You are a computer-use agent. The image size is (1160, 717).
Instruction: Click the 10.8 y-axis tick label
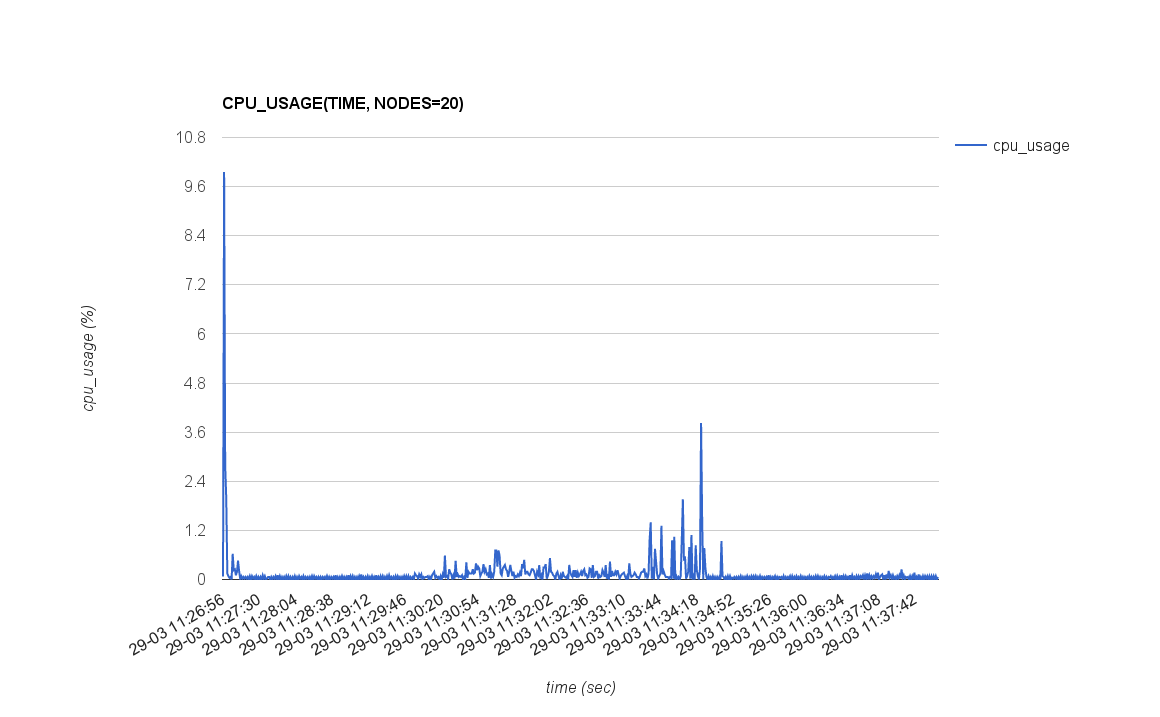click(x=191, y=137)
